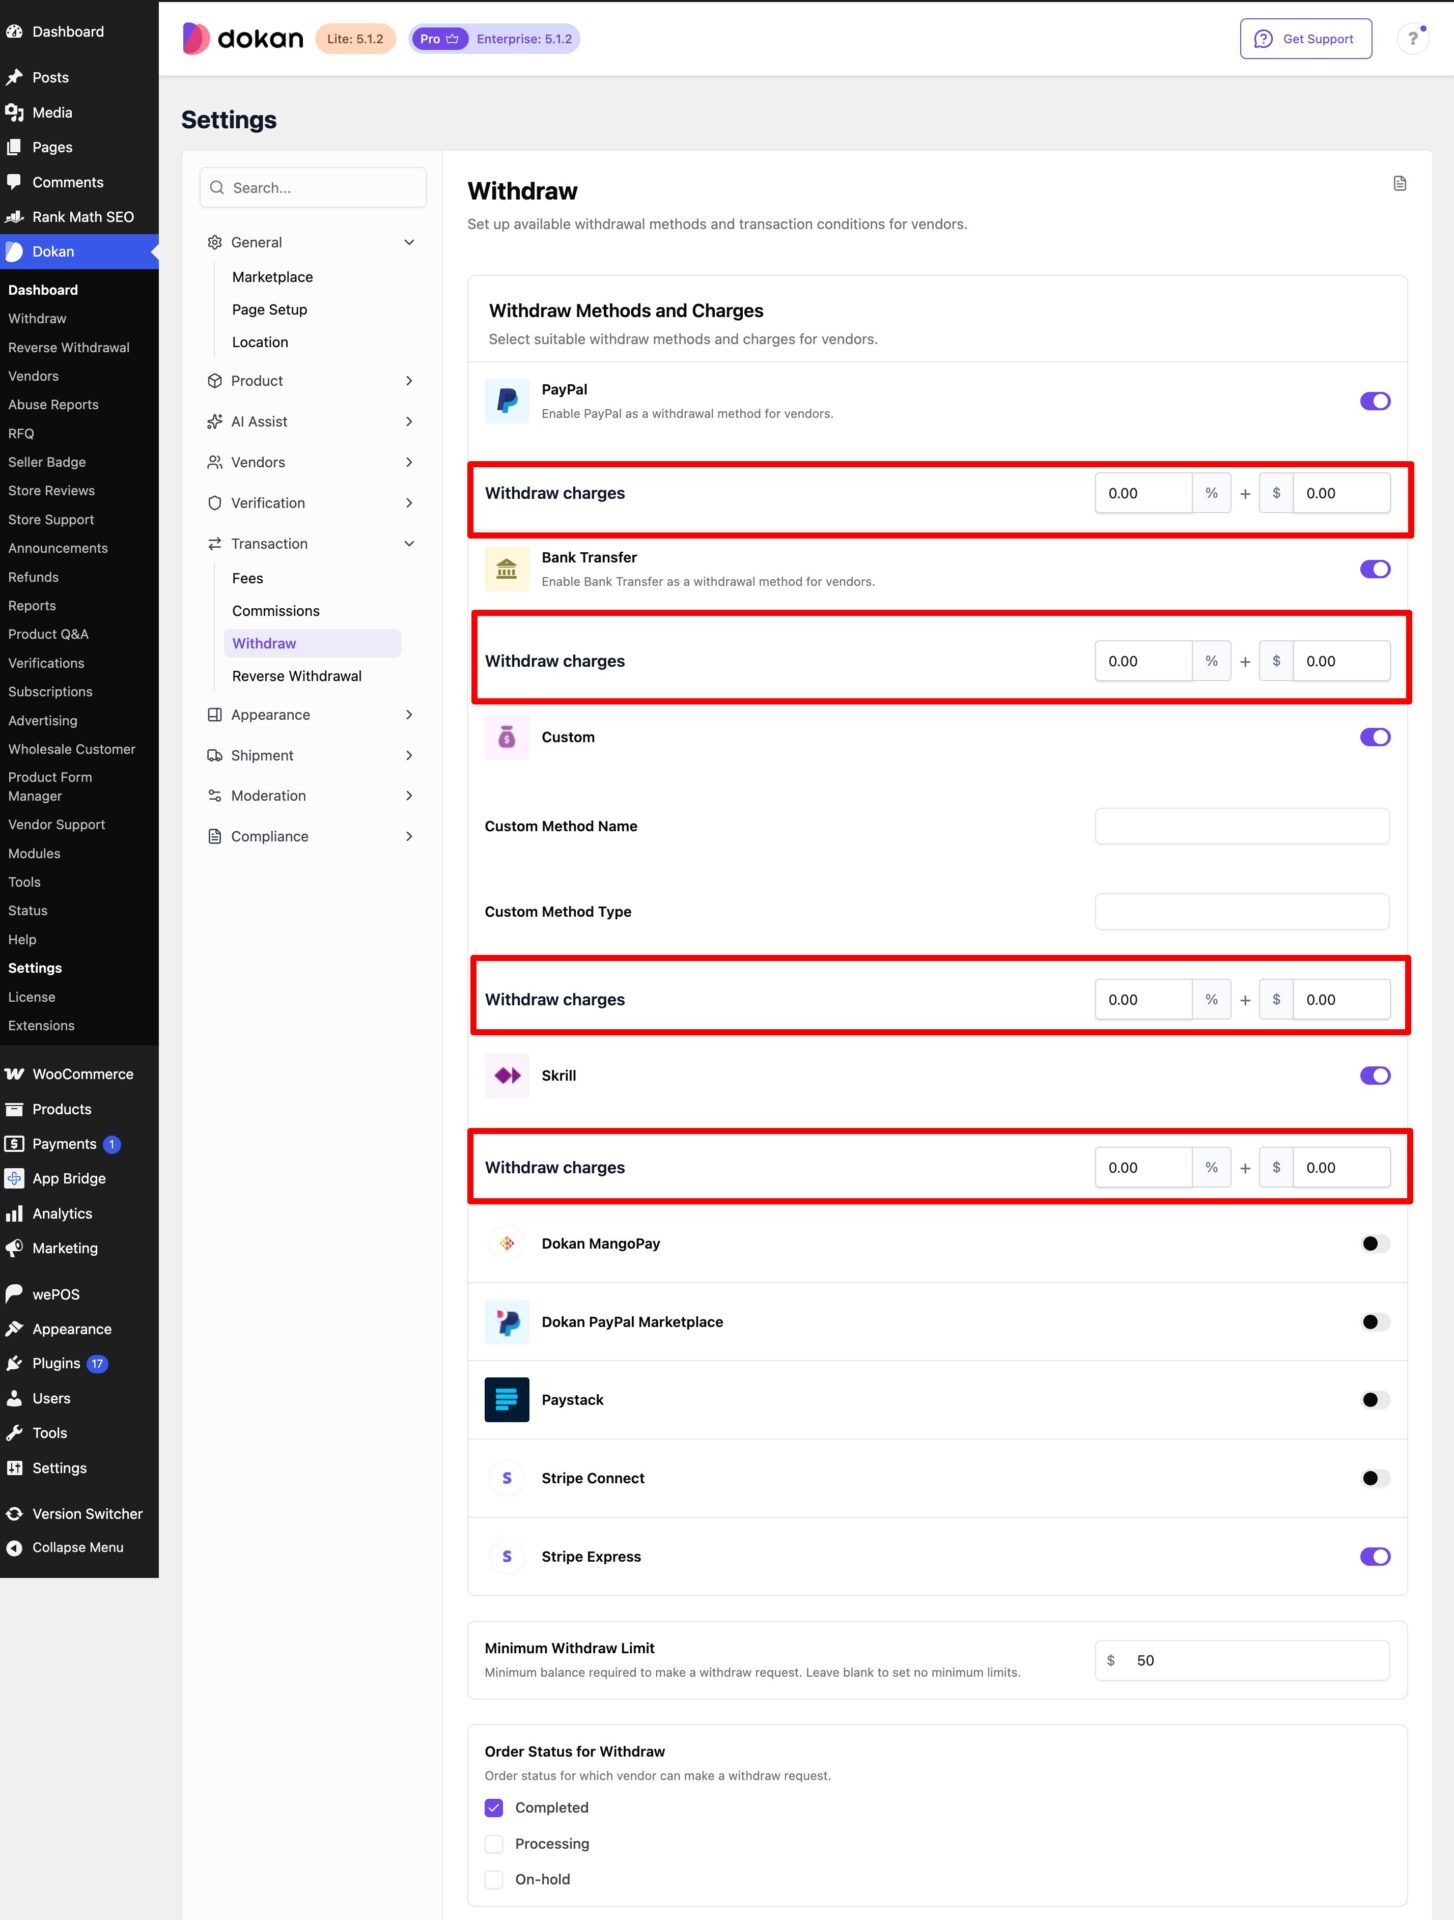The image size is (1454, 1920).
Task: Open the Reverse Withdrawal settings submenu
Action: coord(297,676)
